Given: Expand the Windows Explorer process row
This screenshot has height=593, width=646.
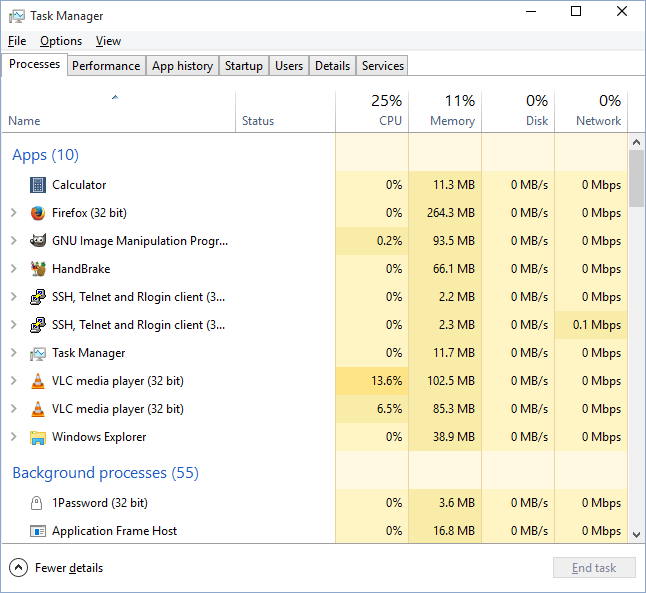Looking at the screenshot, I should (14, 437).
